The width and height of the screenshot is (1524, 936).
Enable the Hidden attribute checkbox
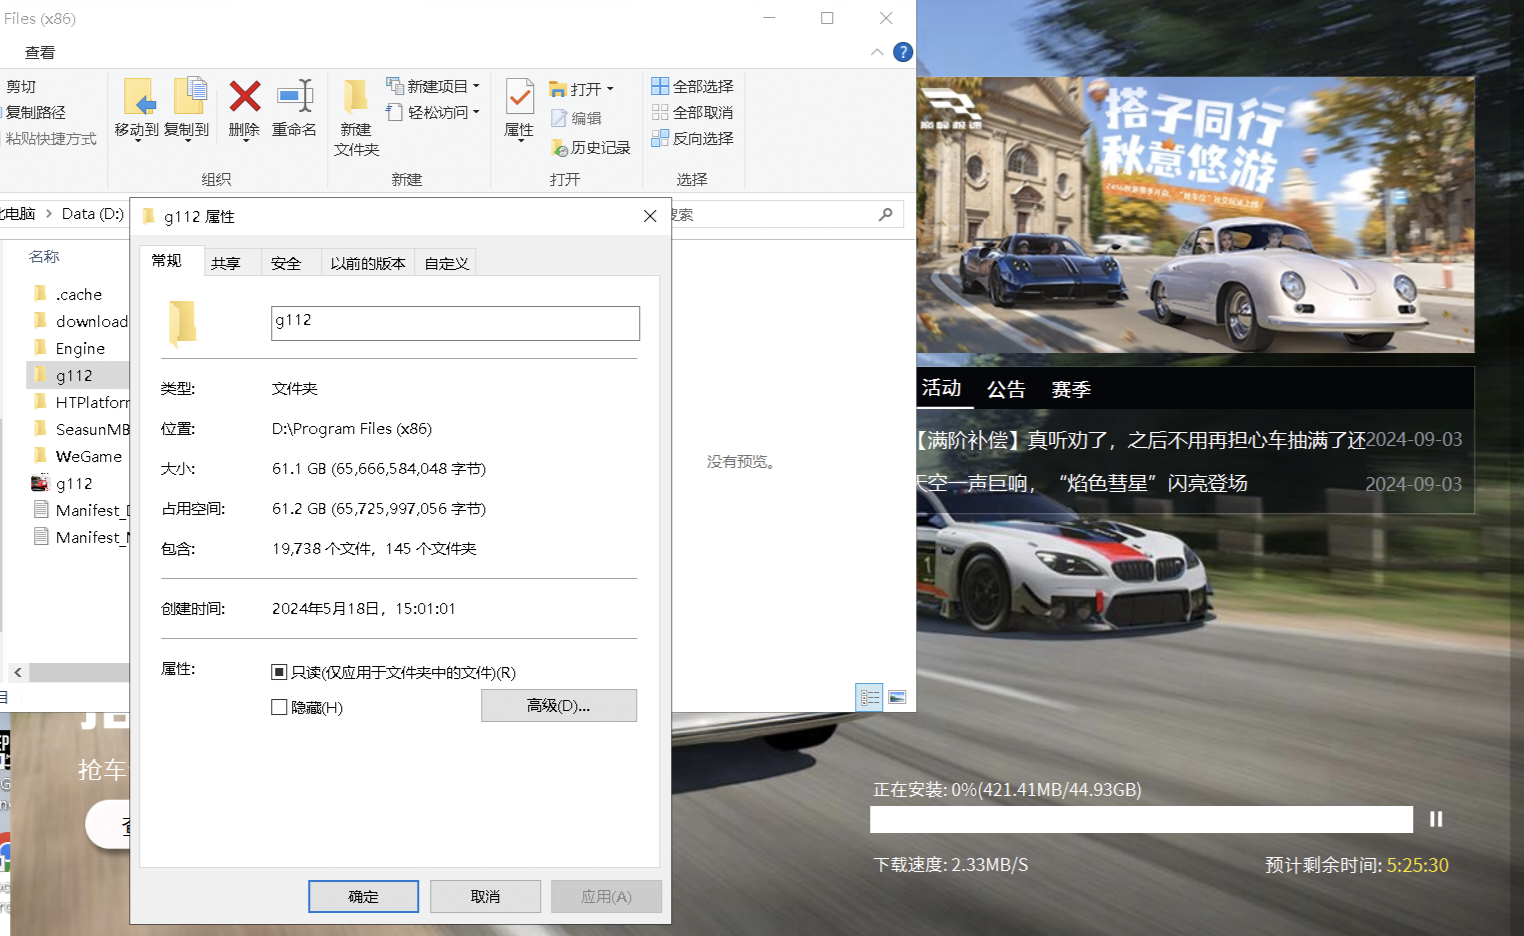279,707
